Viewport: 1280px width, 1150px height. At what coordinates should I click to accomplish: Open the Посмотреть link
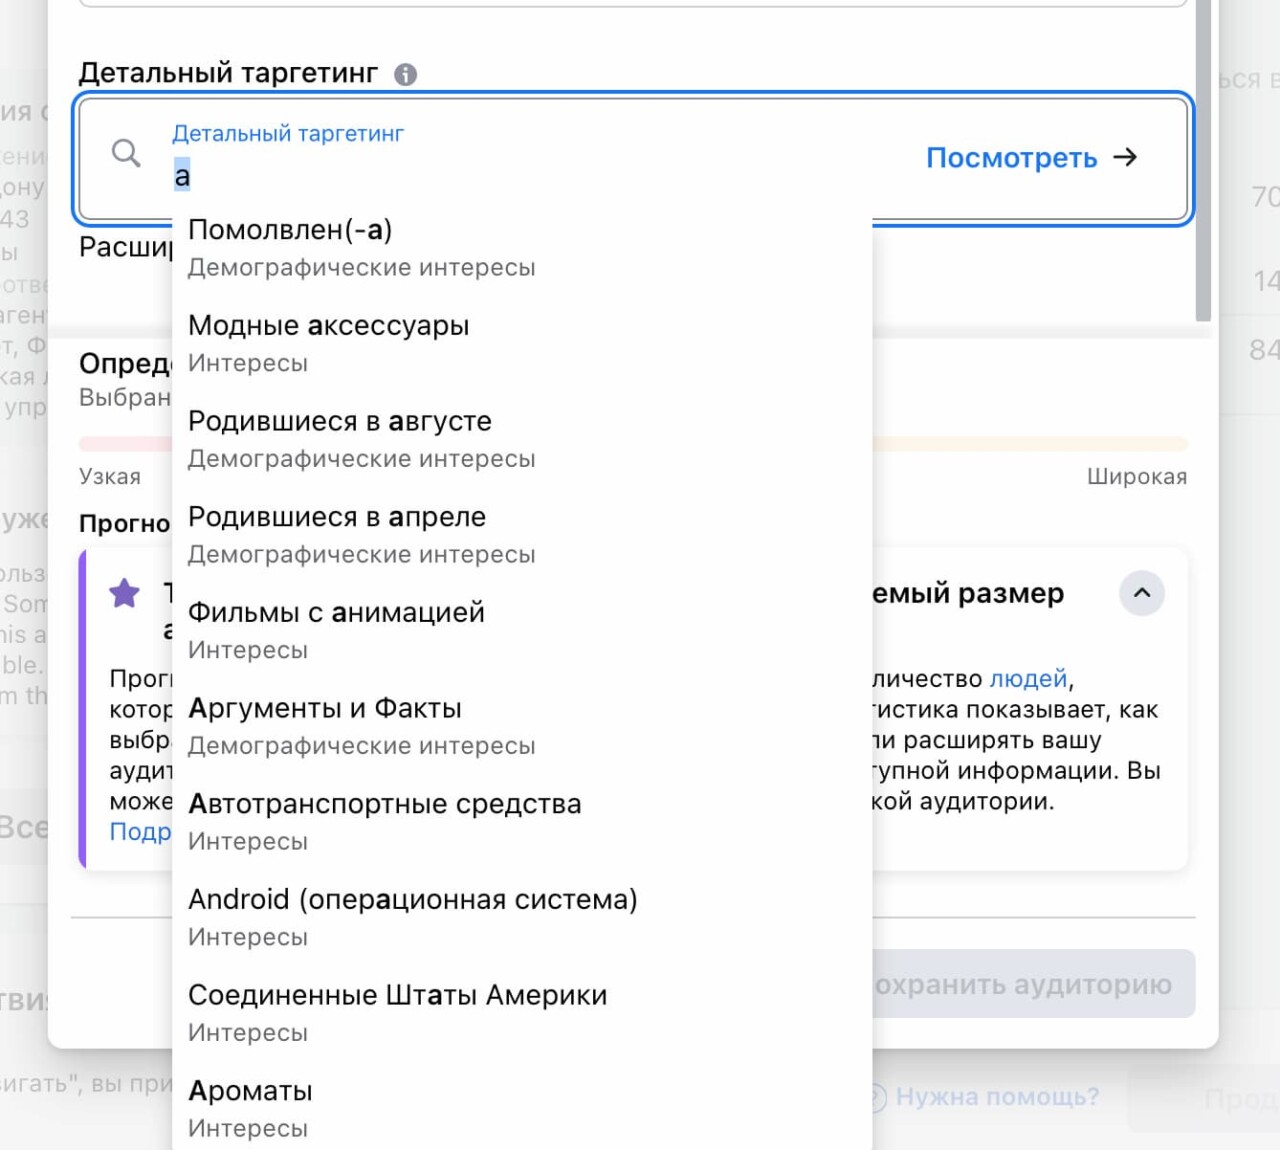click(x=1011, y=157)
